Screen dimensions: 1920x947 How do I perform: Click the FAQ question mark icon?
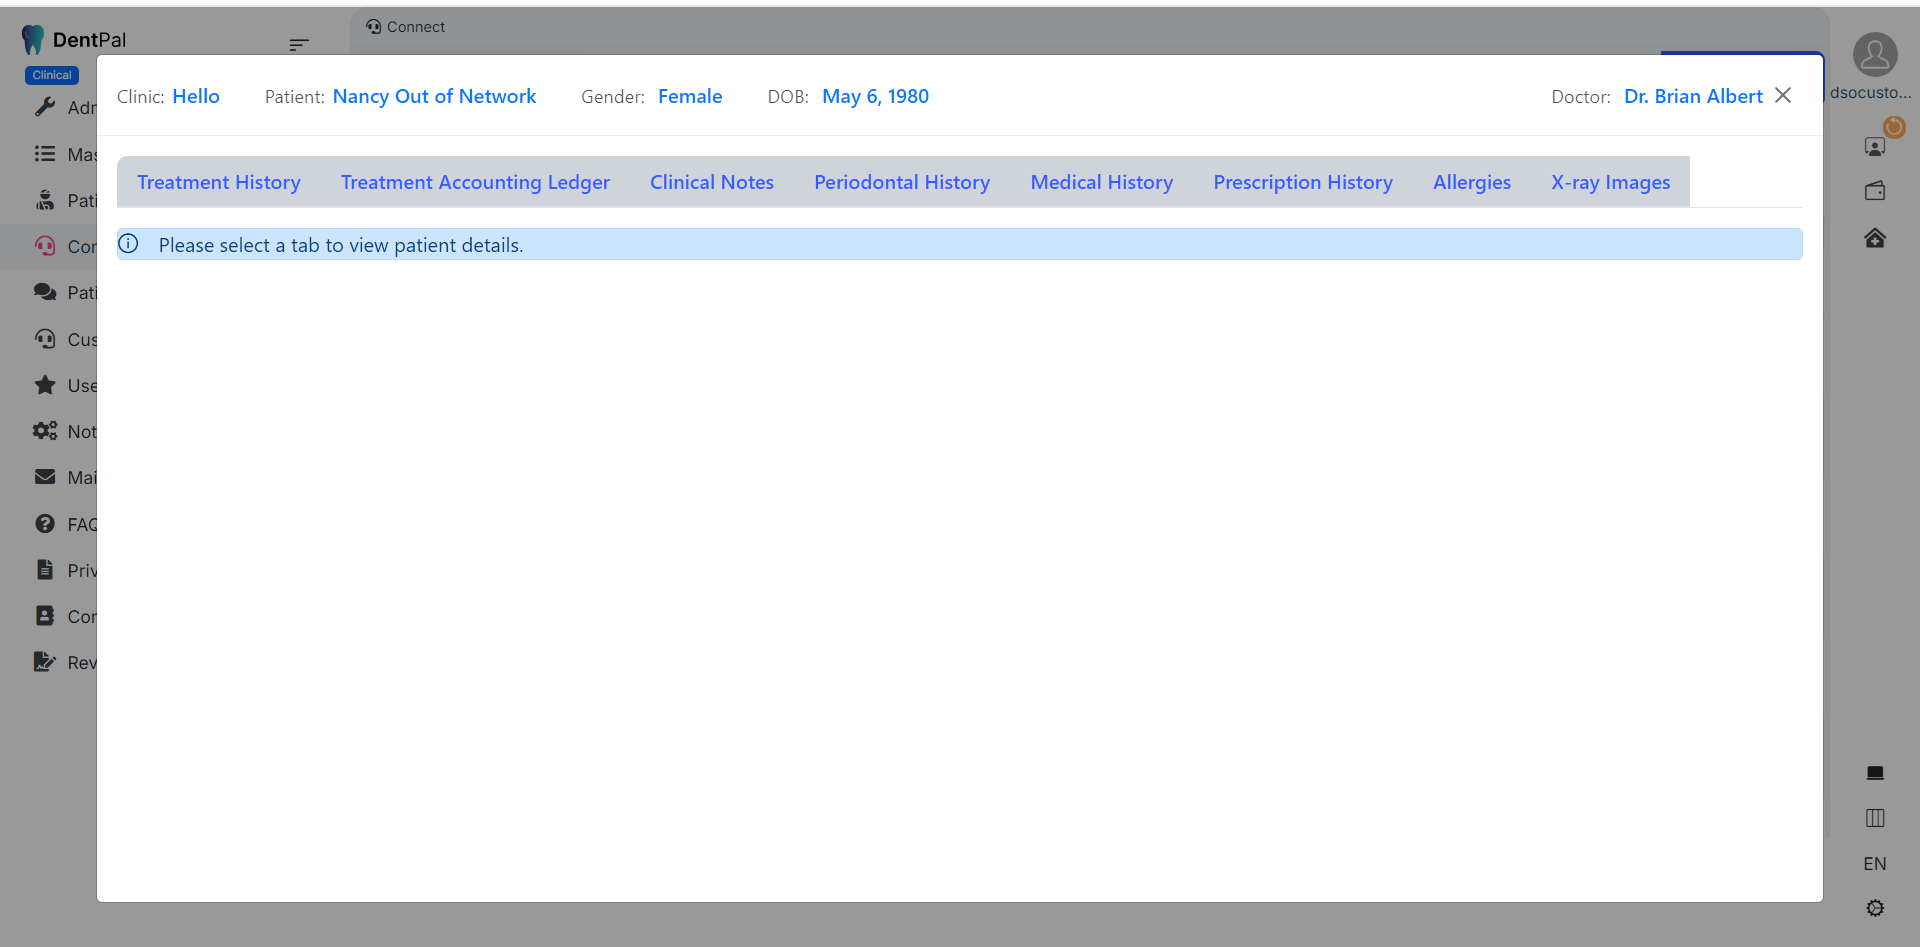(45, 524)
